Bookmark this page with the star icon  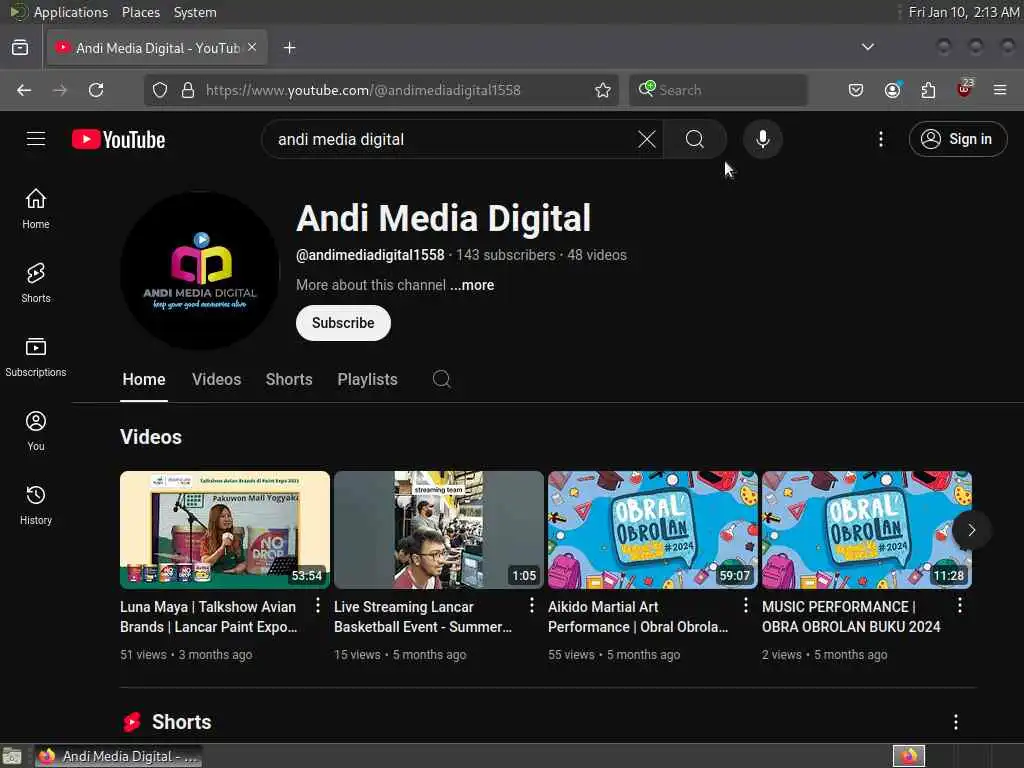click(x=603, y=90)
